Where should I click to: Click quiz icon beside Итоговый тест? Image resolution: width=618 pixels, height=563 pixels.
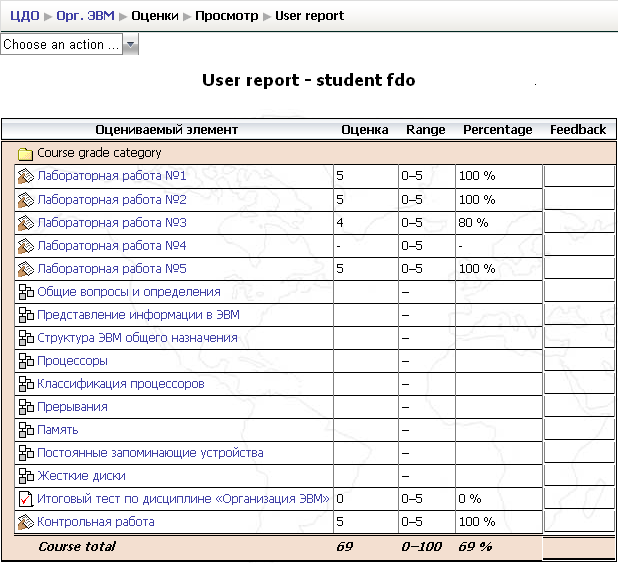pyautogui.click(x=26, y=499)
